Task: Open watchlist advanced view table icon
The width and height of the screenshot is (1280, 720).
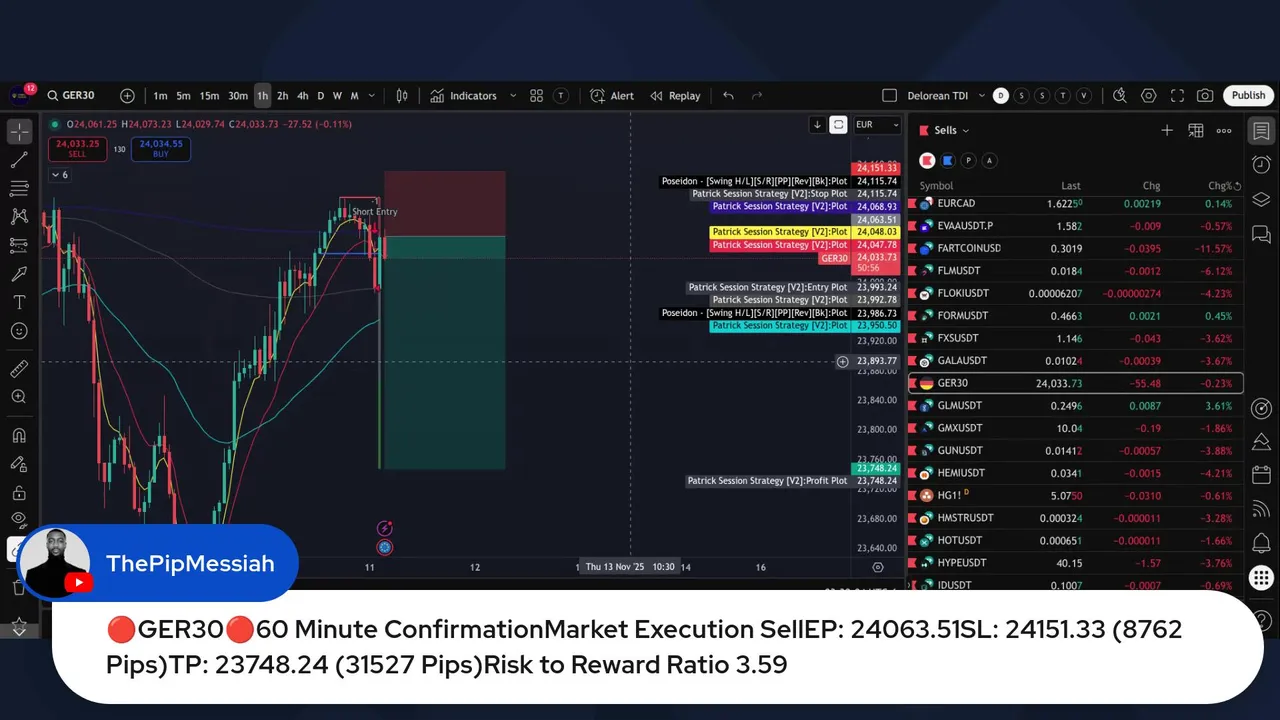Action: [x=1195, y=130]
